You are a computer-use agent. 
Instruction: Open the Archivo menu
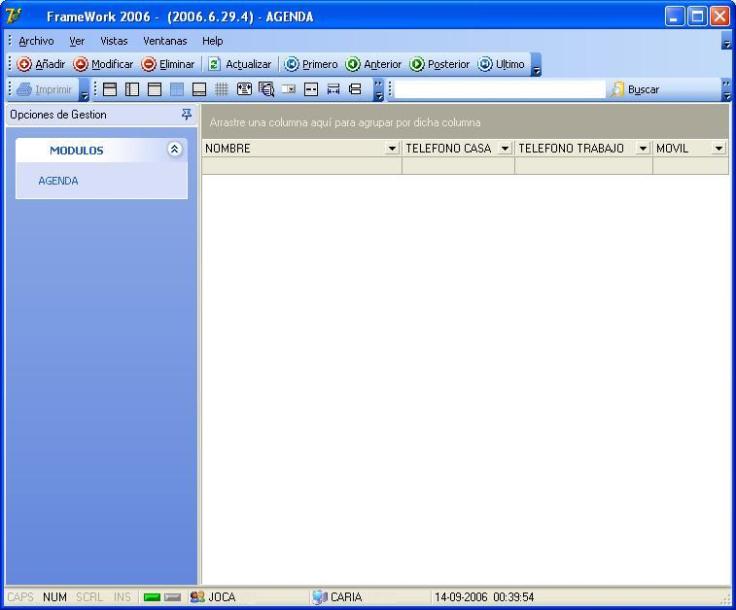click(x=36, y=41)
